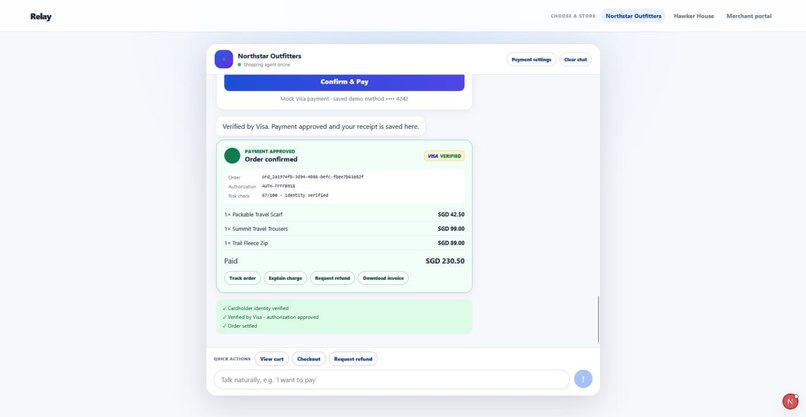Click the 'Order settled' status line
The height and width of the screenshot is (417, 806).
tap(240, 326)
